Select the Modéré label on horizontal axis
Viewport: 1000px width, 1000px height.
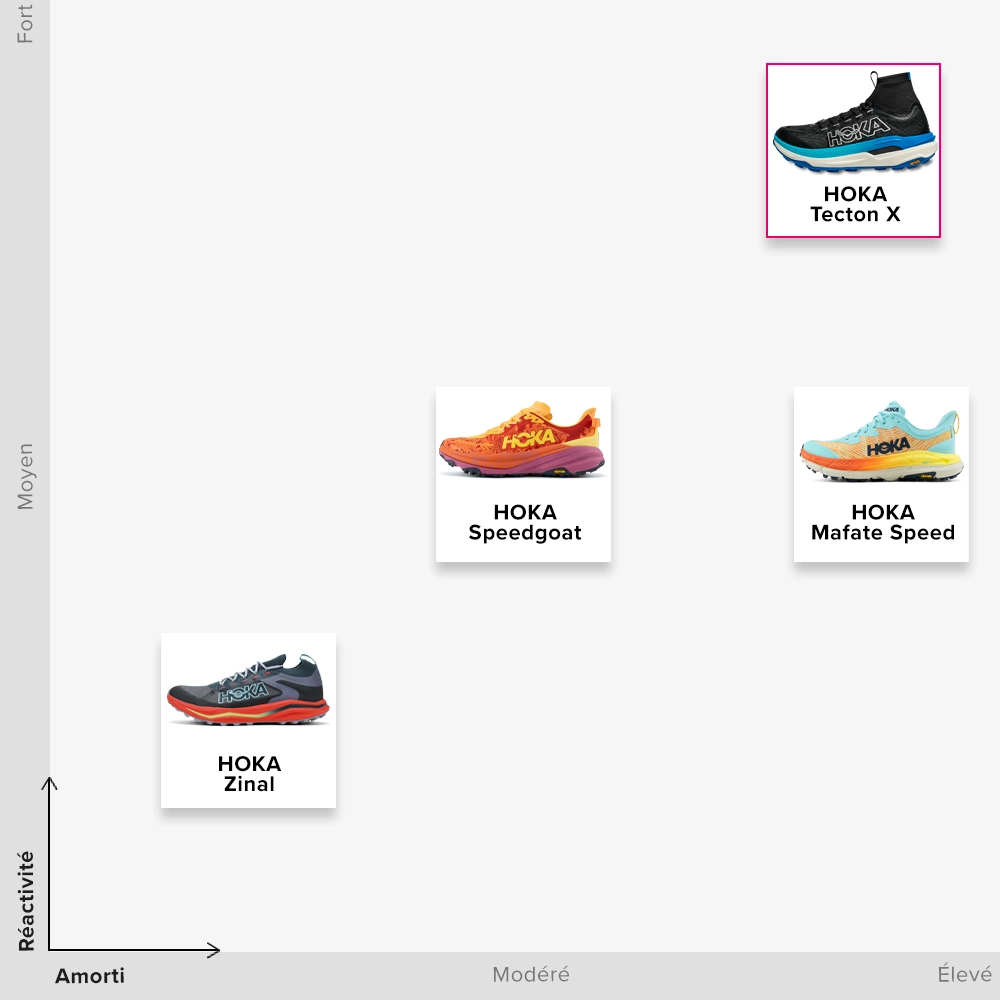point(531,974)
